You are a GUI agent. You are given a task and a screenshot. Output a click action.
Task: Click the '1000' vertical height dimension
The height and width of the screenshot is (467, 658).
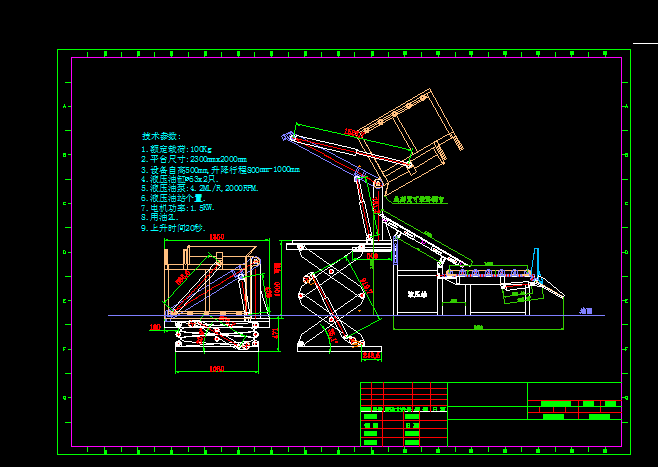[x=277, y=289]
